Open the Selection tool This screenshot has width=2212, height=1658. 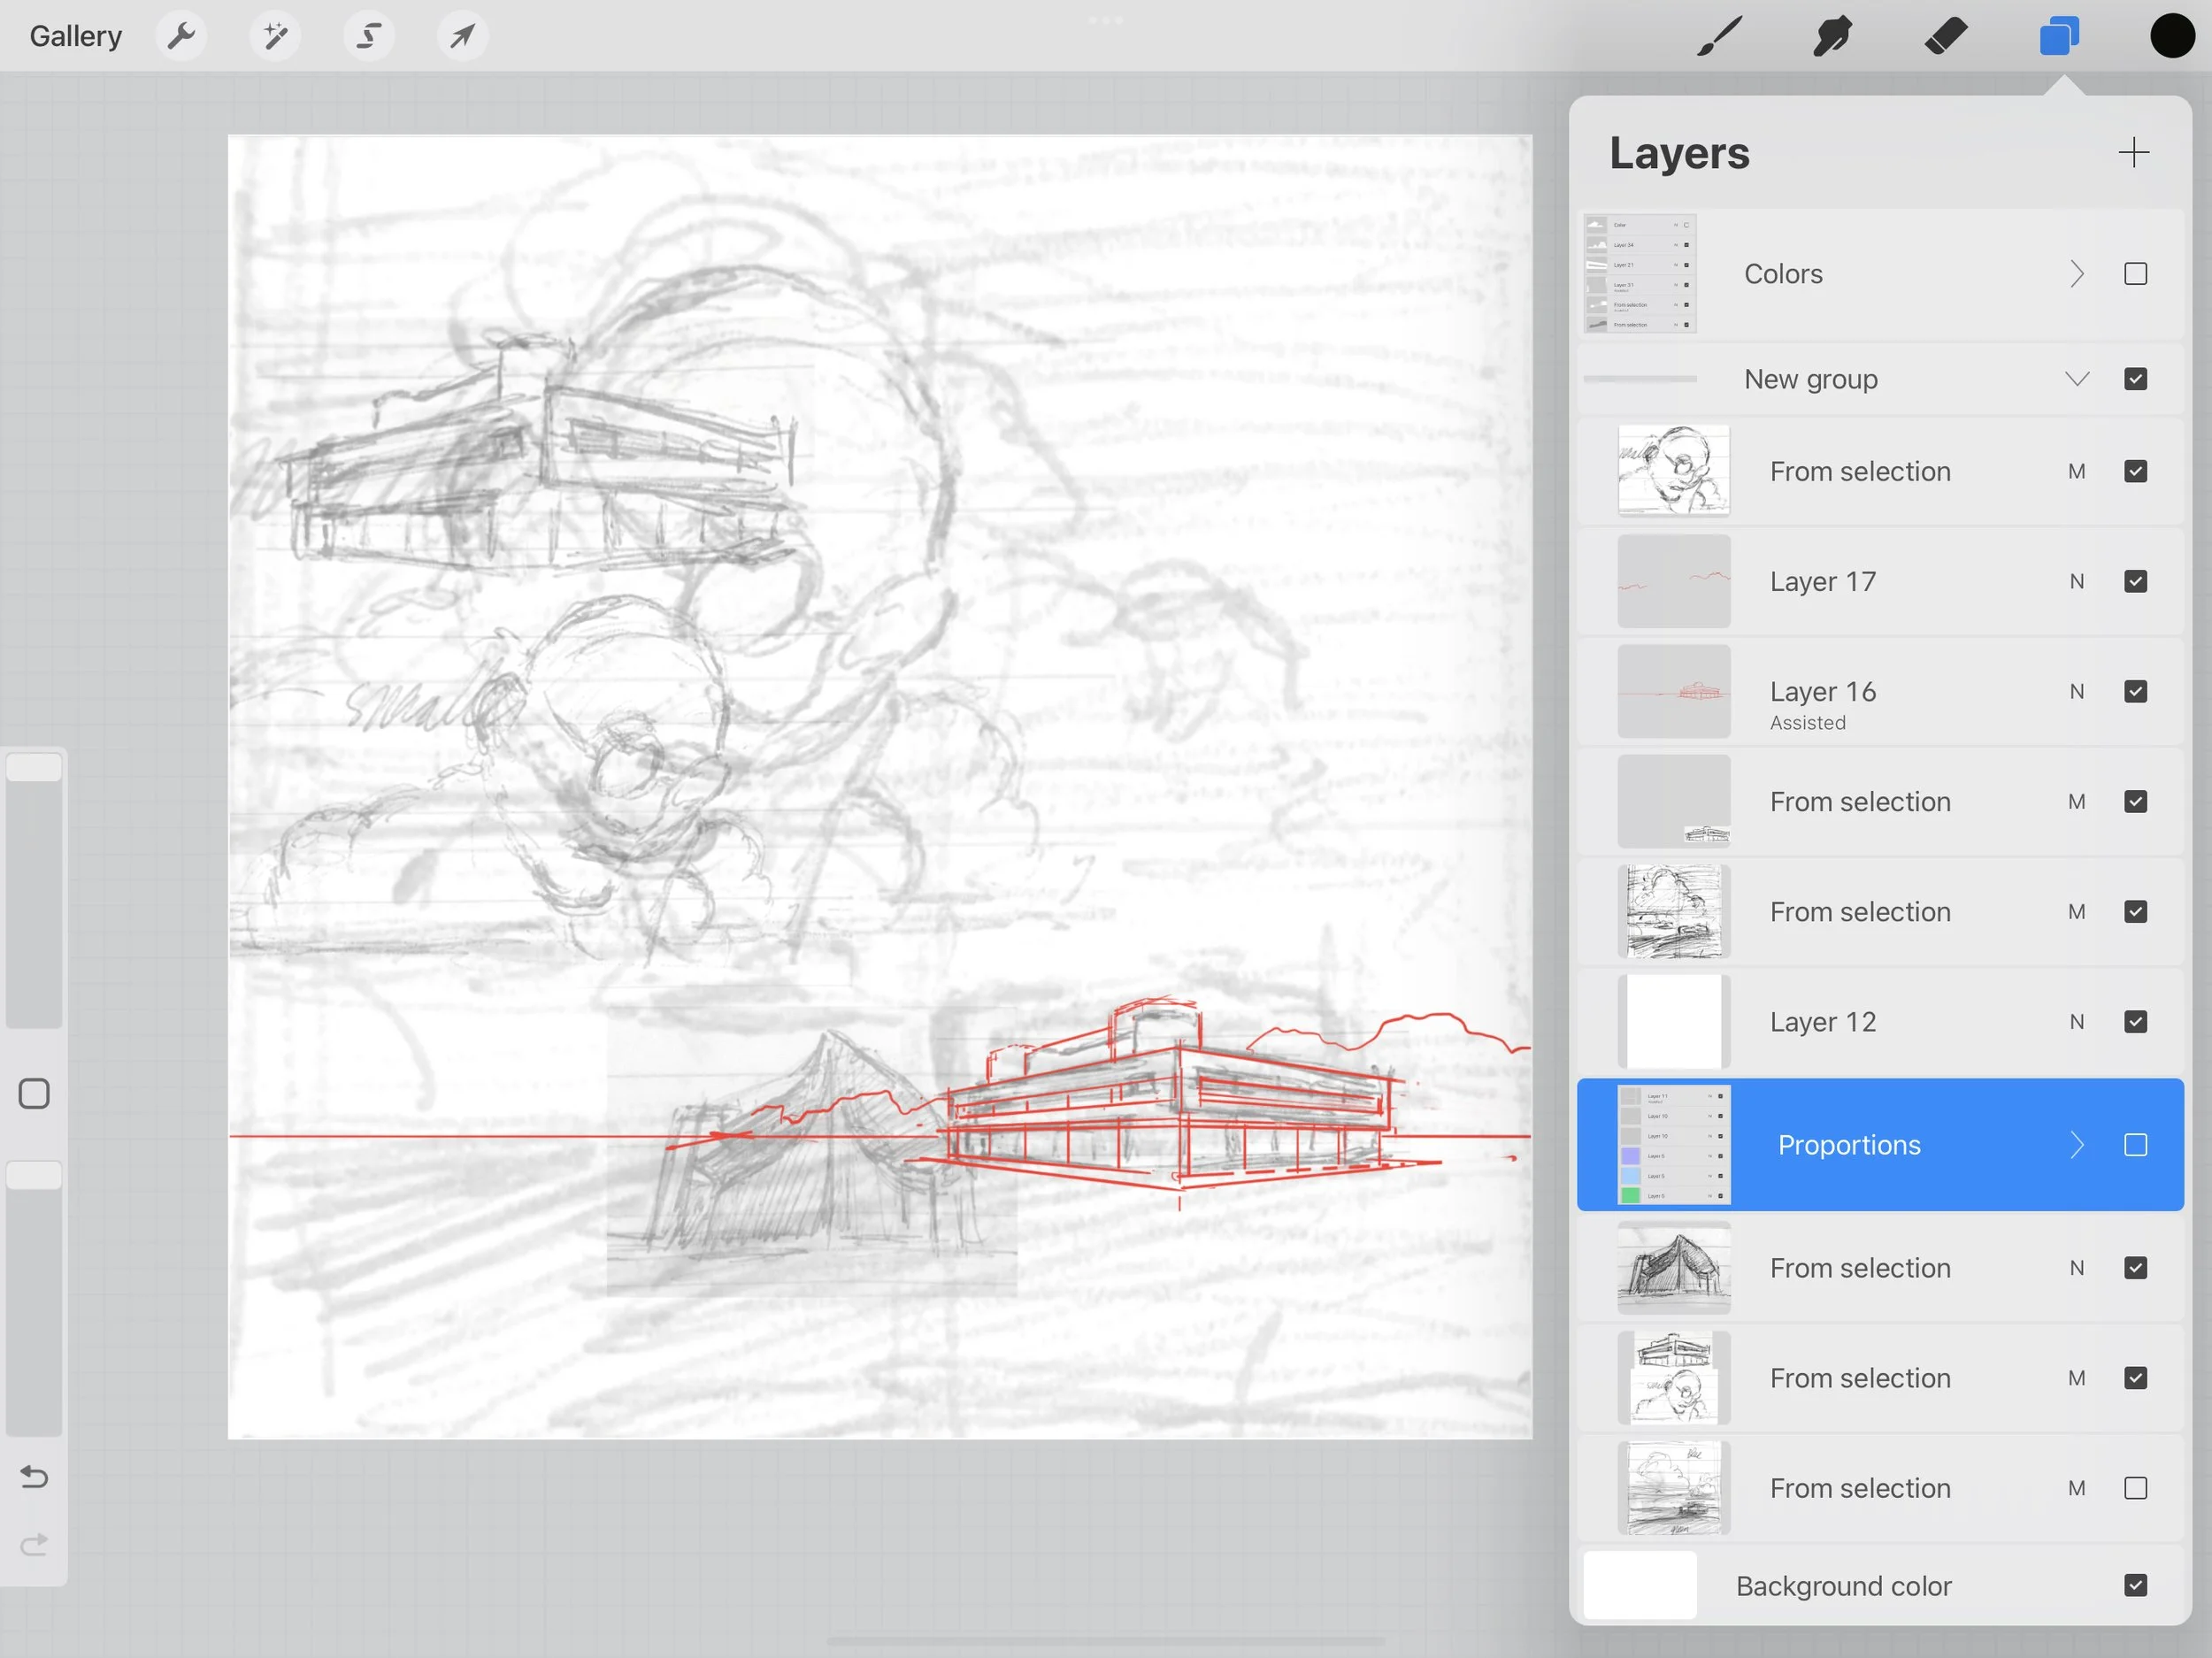(368, 35)
